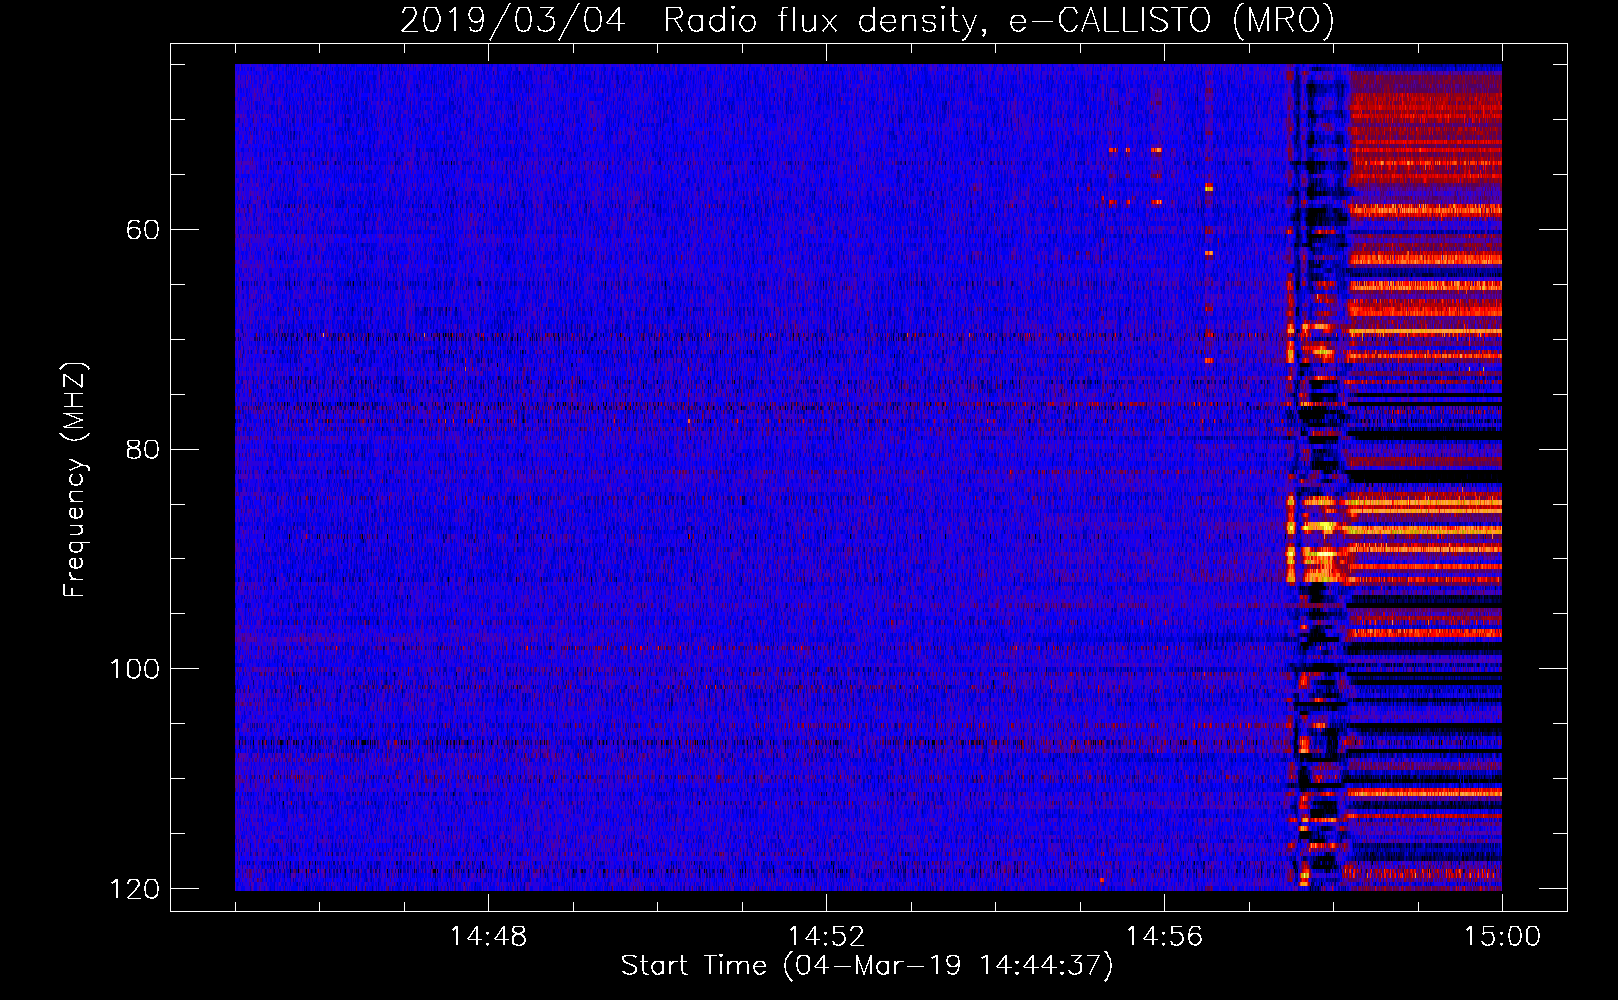The width and height of the screenshot is (1618, 1000).
Task: Click the 14:52 time tick label
Action: [826, 937]
